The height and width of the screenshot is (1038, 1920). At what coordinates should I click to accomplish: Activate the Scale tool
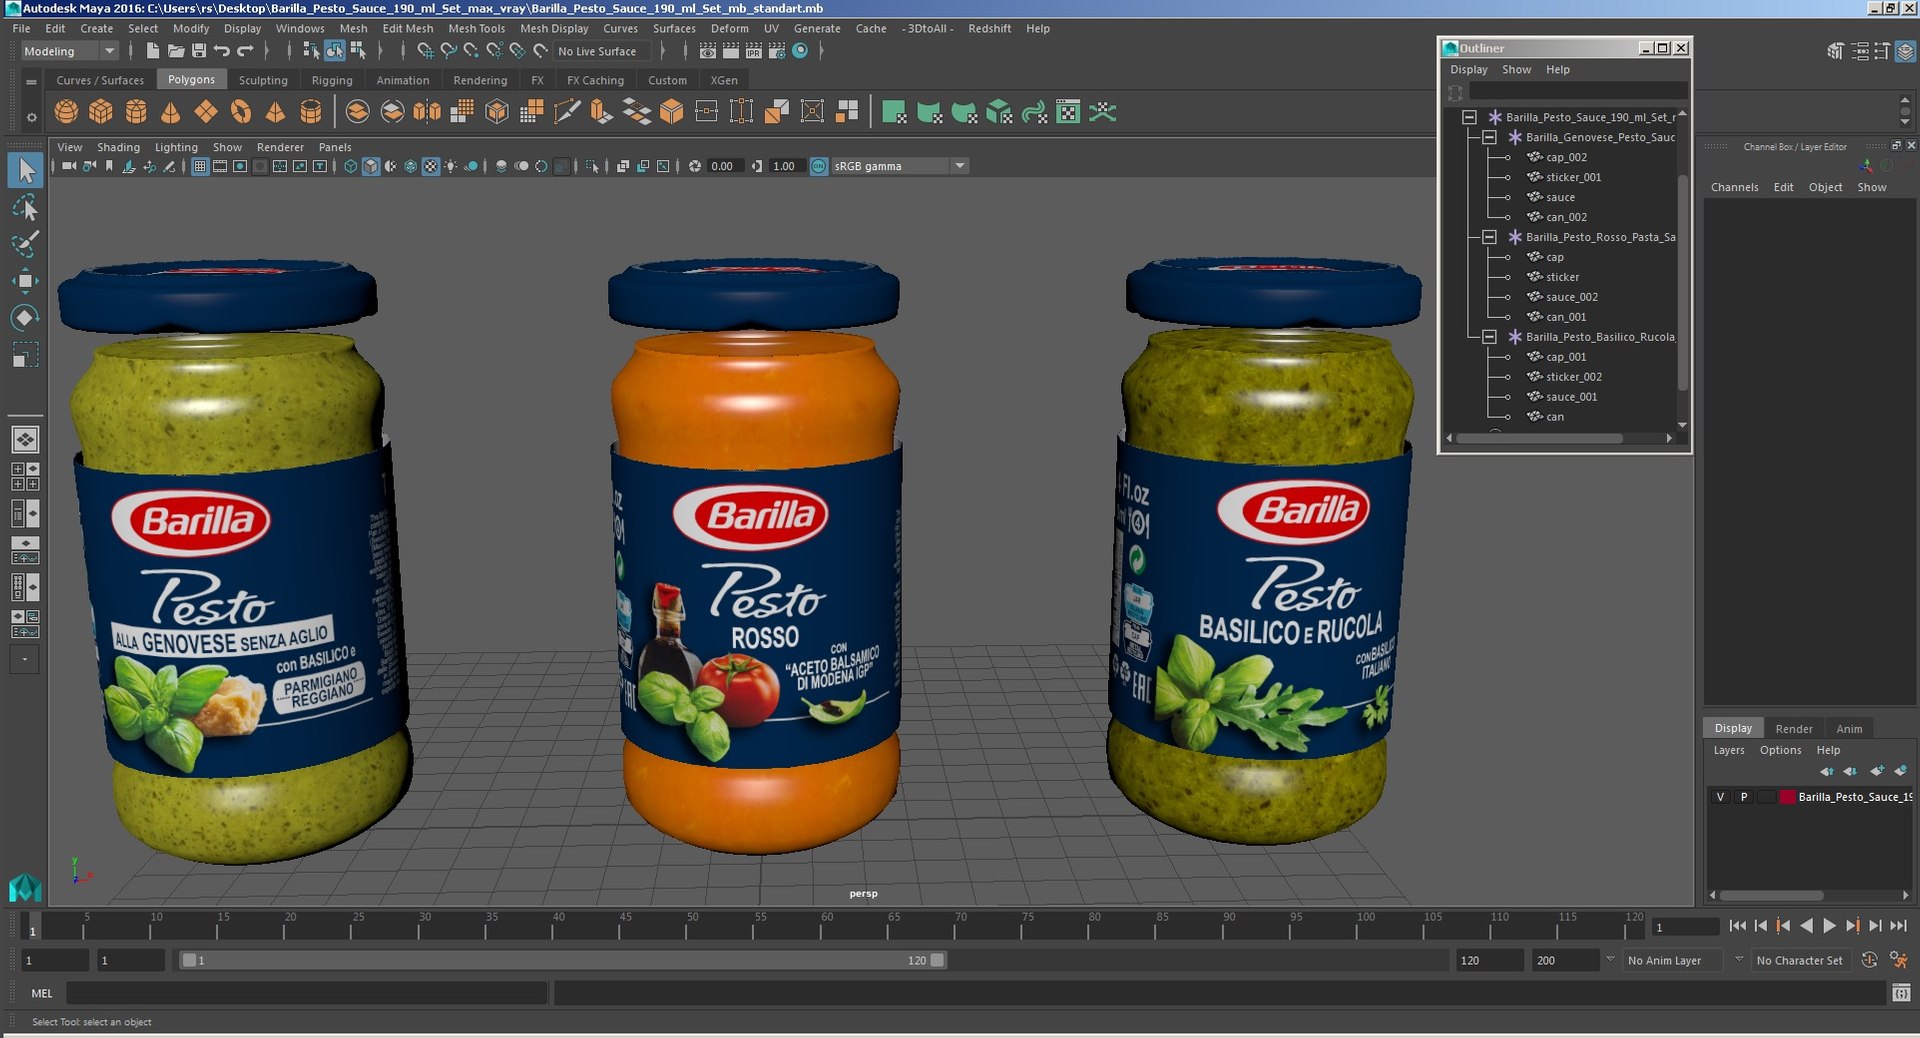[26, 355]
